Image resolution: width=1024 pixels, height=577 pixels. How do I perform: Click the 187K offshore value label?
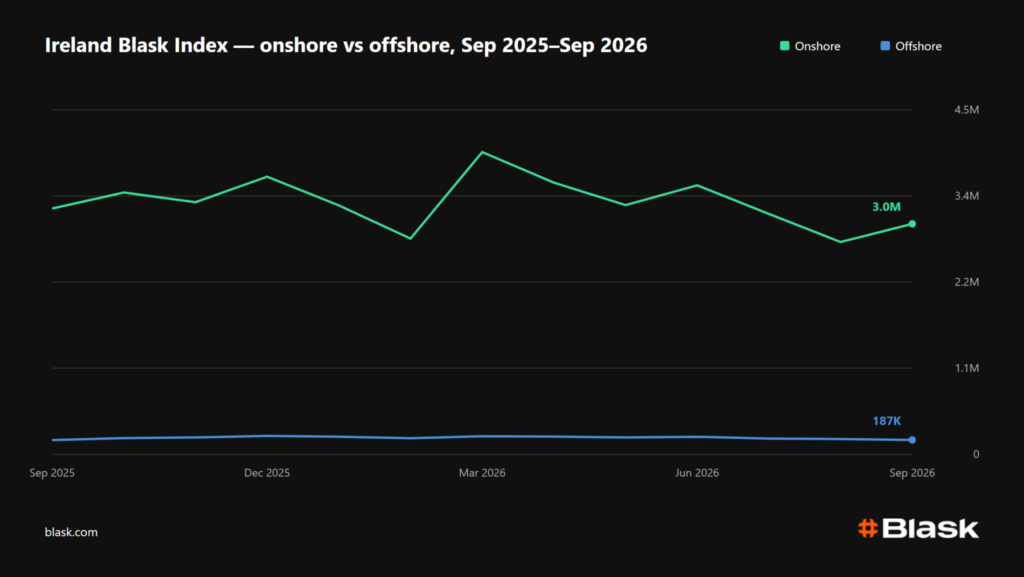(x=886, y=421)
